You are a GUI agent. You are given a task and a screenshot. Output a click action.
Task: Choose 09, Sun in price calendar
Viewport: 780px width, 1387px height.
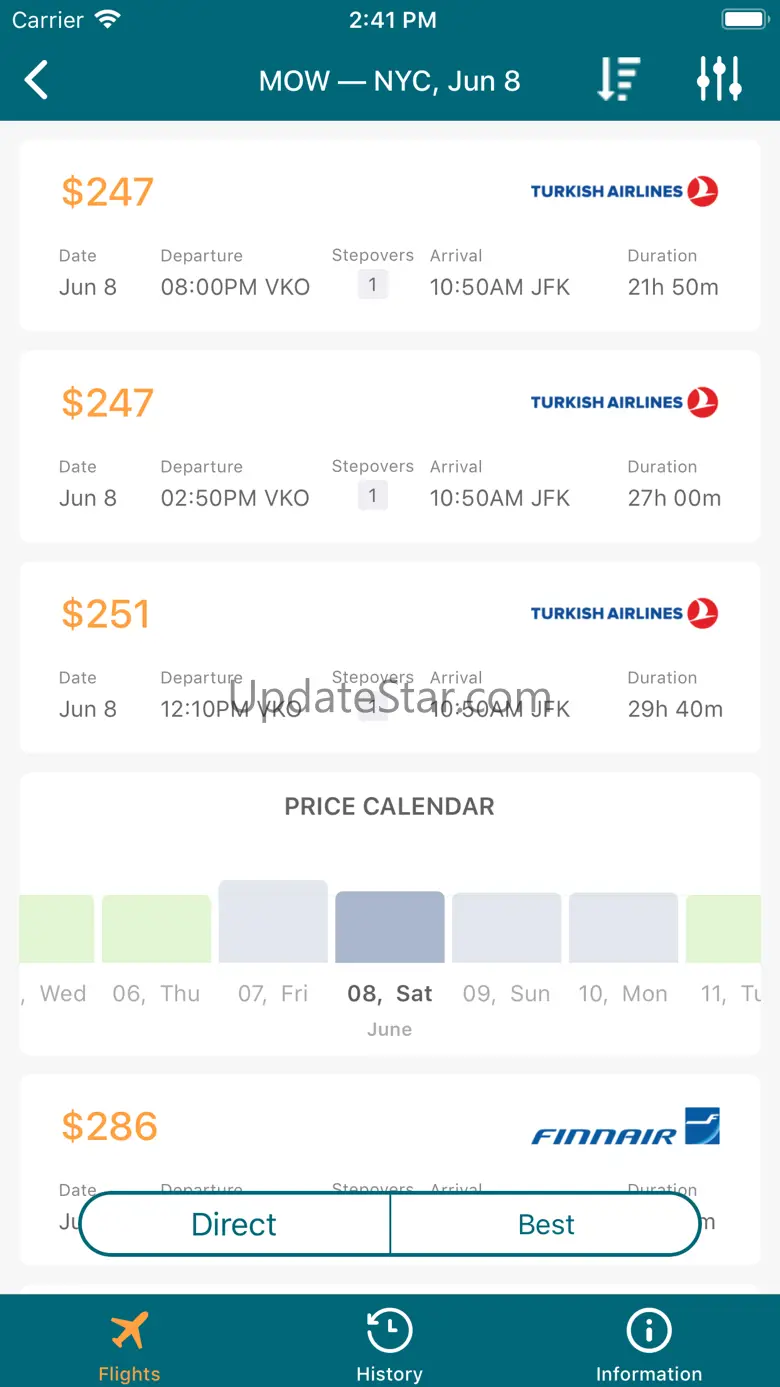point(506,928)
